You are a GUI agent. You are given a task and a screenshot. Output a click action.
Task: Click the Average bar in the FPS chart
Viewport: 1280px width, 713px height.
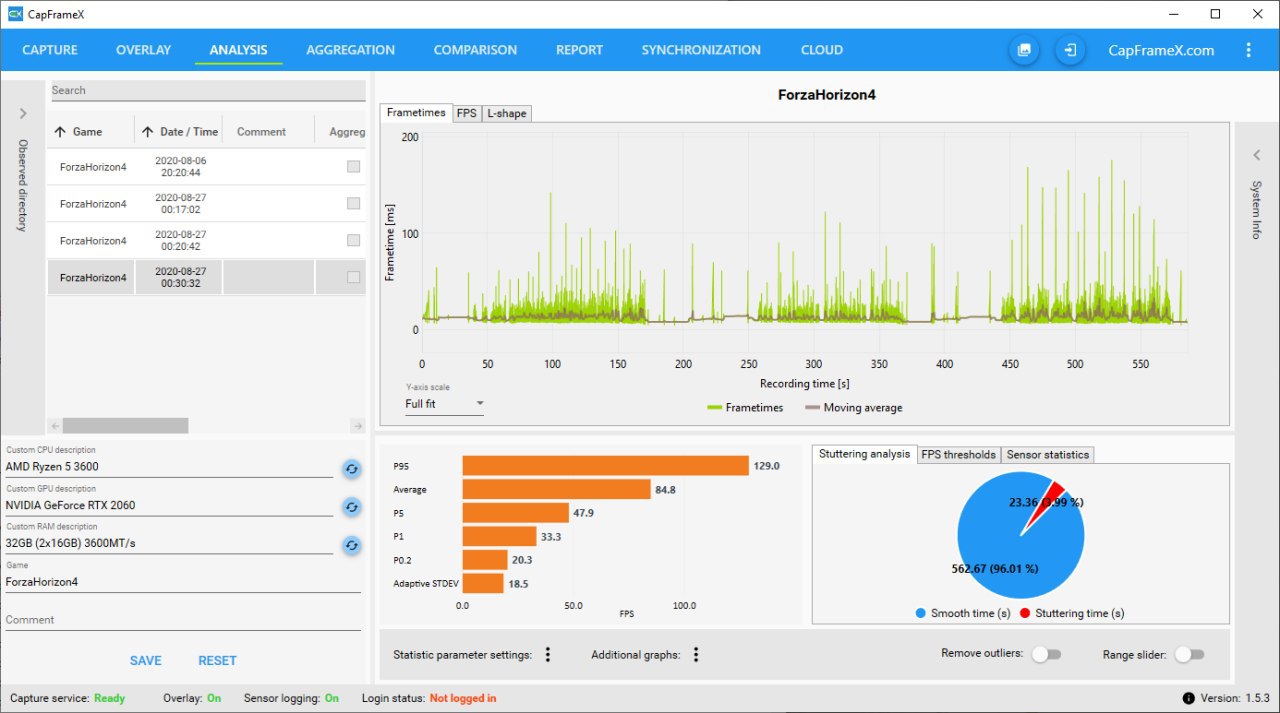click(x=557, y=490)
